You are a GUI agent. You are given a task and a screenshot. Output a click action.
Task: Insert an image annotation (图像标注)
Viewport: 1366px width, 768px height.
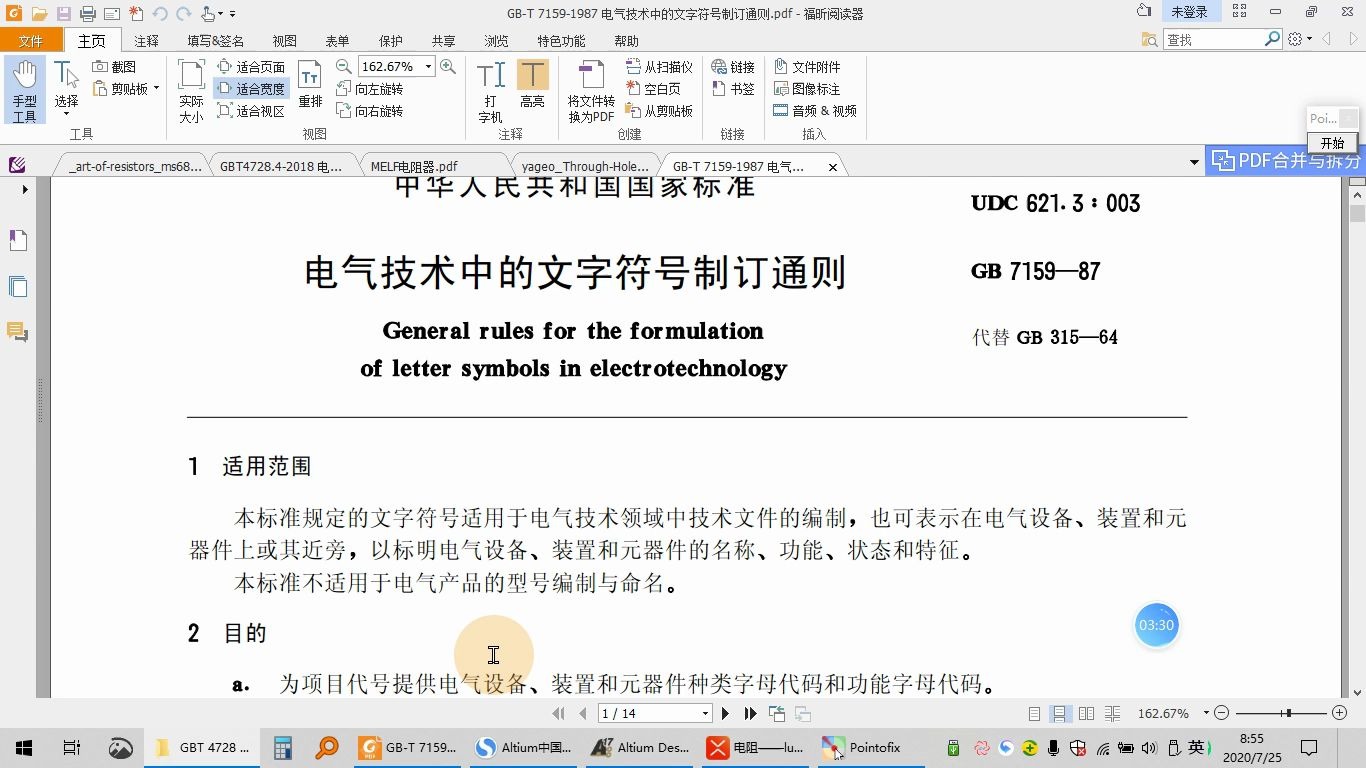(x=806, y=89)
